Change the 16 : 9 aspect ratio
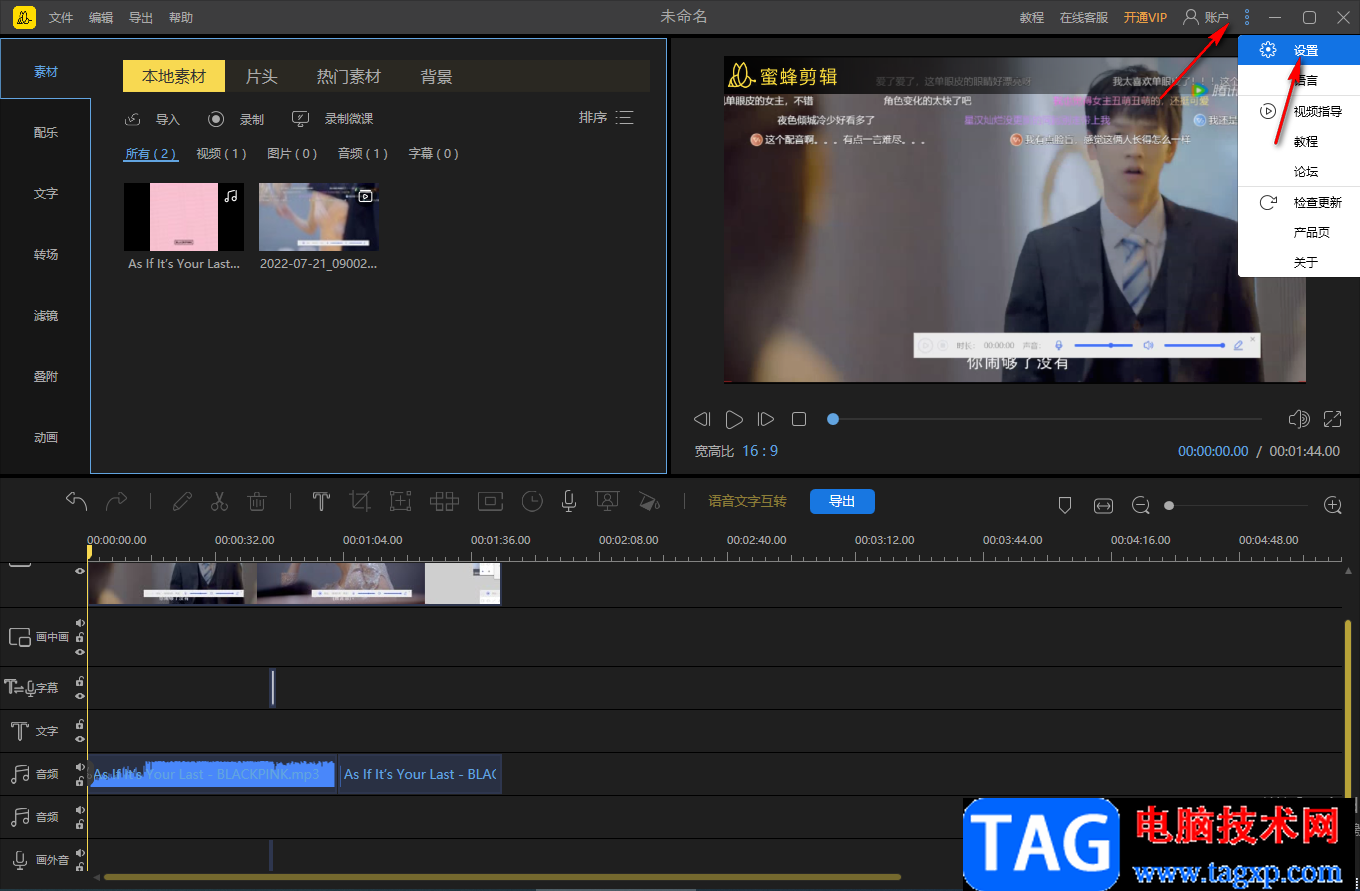Image resolution: width=1360 pixels, height=891 pixels. pos(759,451)
